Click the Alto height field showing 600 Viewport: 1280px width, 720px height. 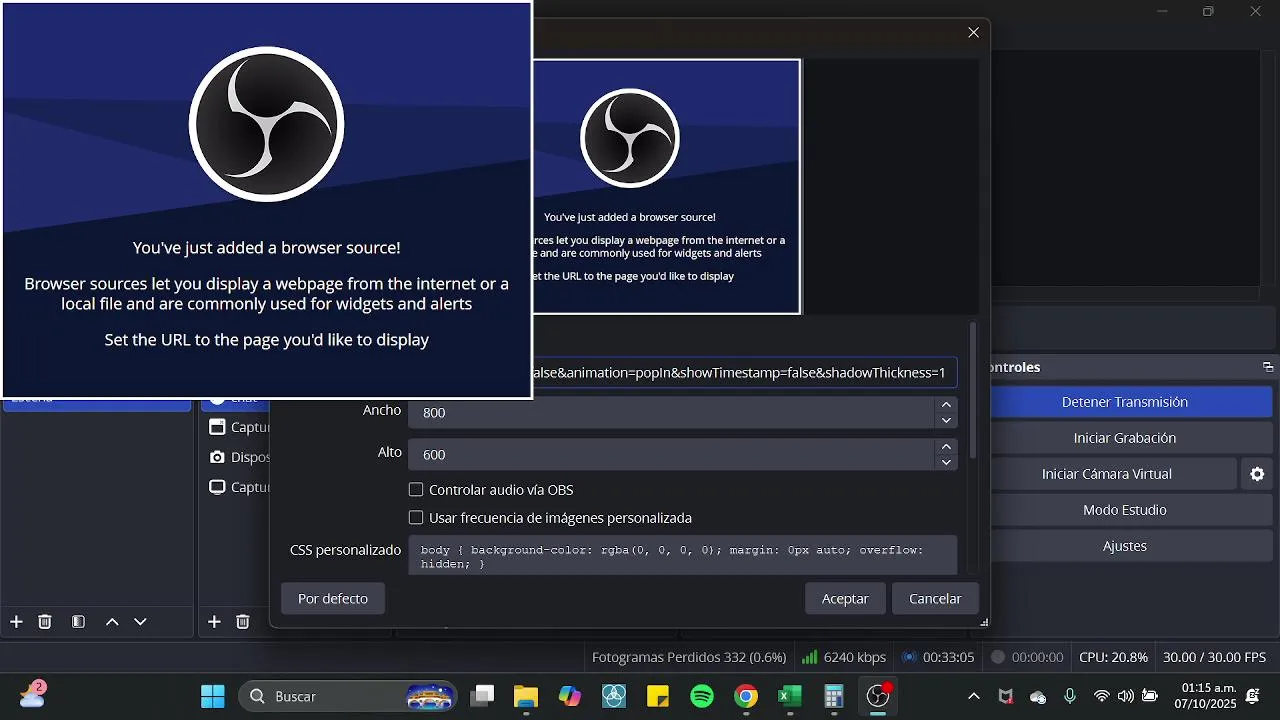pyautogui.click(x=672, y=454)
